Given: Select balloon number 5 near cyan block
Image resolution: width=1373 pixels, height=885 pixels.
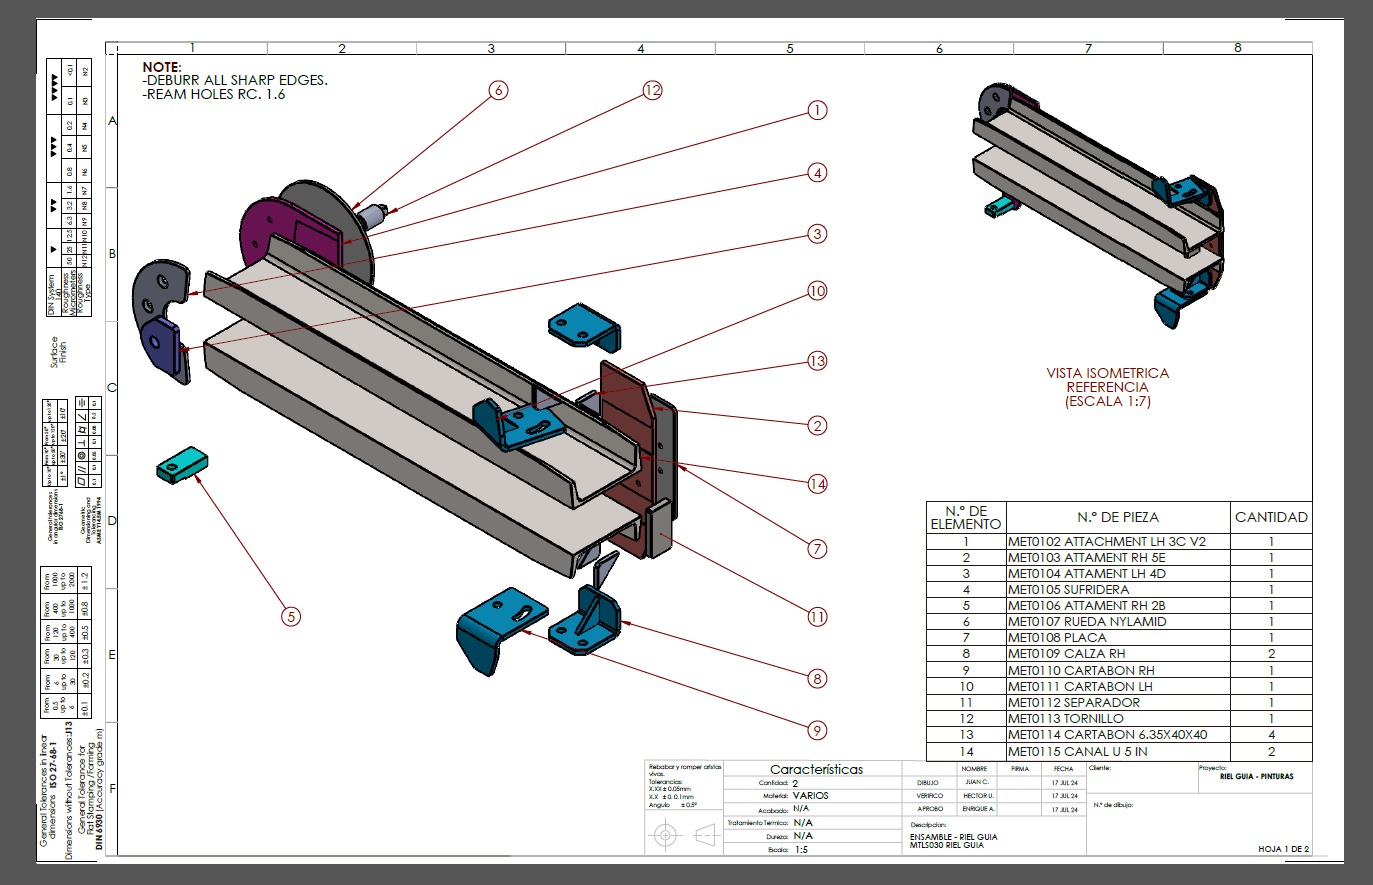Looking at the screenshot, I should point(291,616).
